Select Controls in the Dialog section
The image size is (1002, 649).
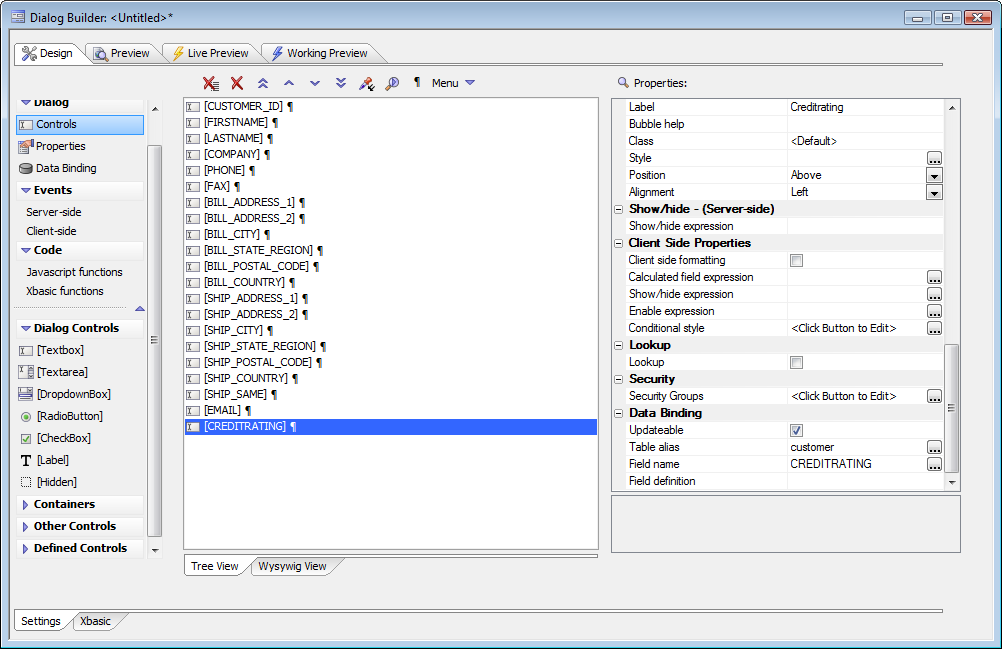click(x=80, y=125)
